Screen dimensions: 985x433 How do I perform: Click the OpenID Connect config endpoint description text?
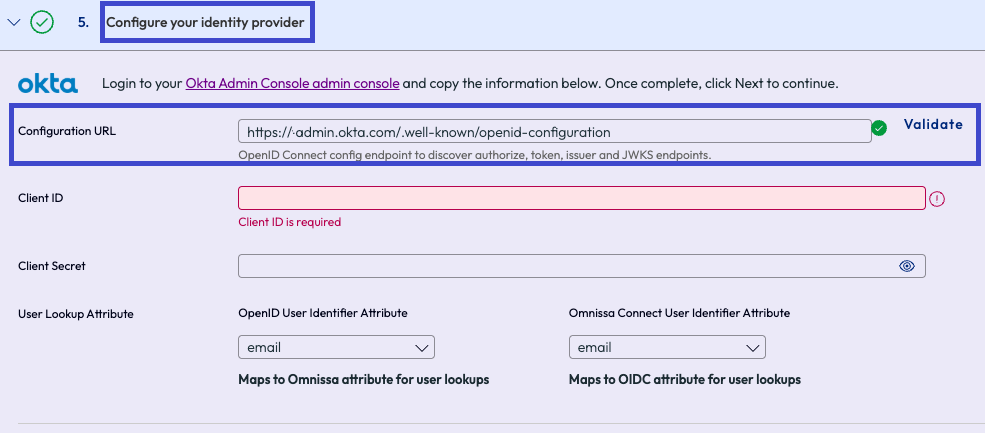(x=475, y=155)
